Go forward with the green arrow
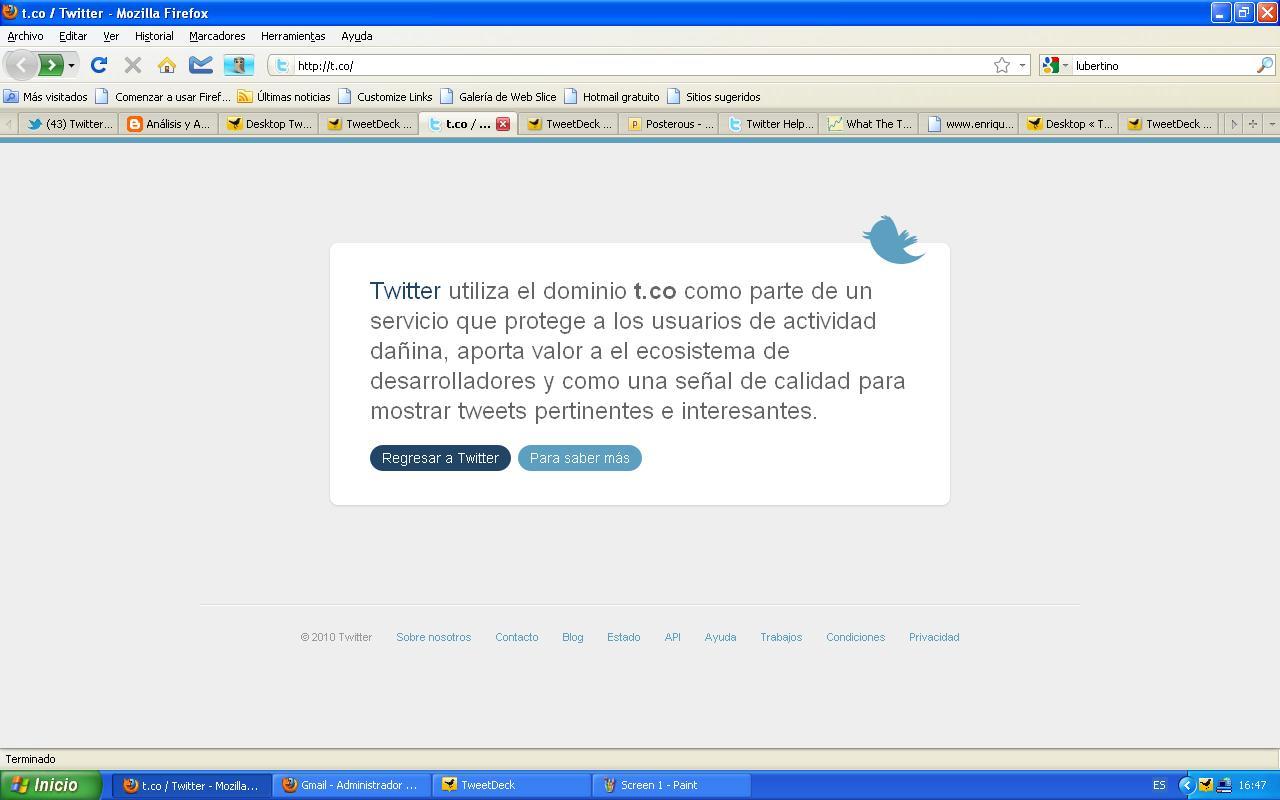1280x800 pixels. point(50,65)
